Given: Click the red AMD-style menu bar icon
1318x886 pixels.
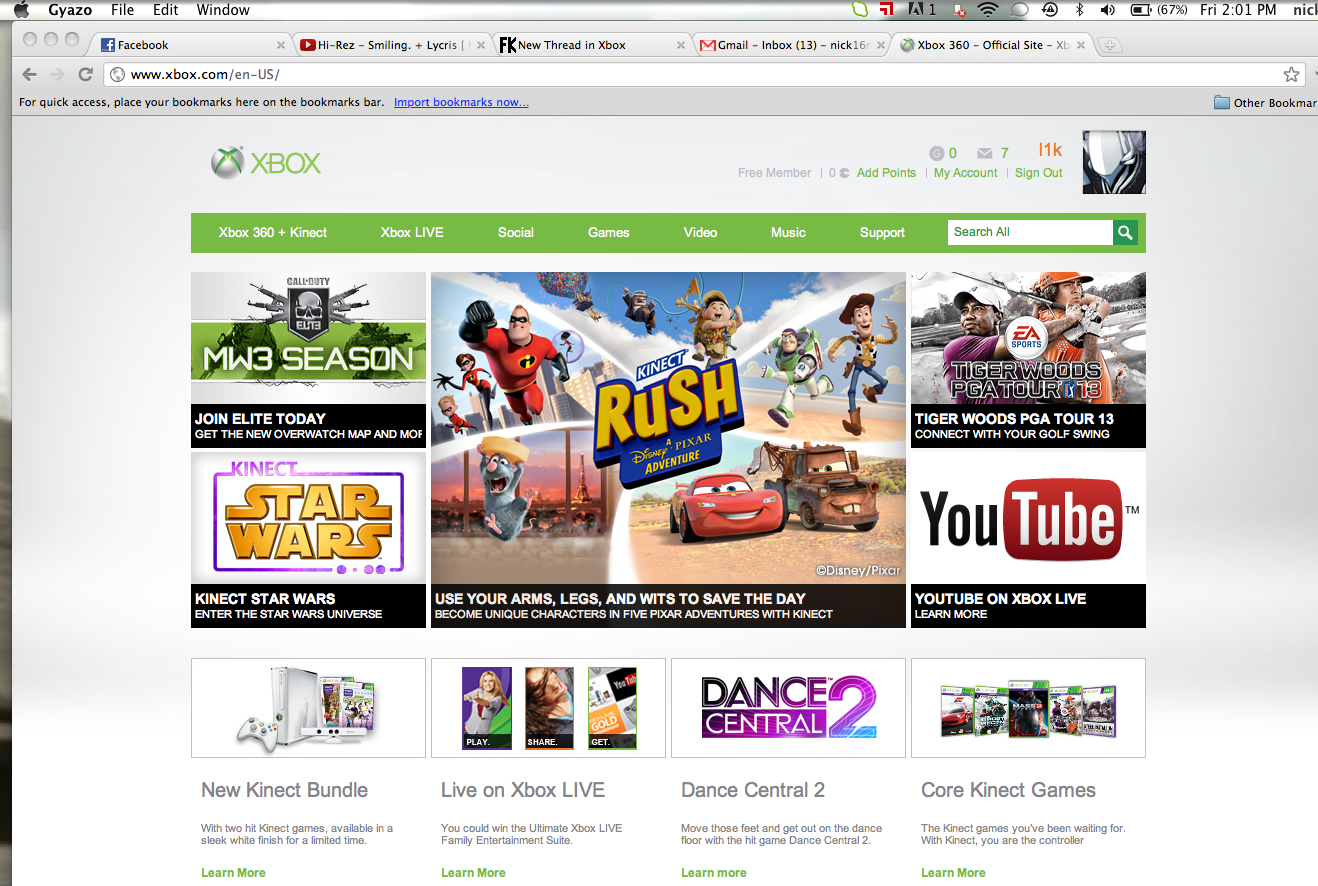Looking at the screenshot, I should pyautogui.click(x=886, y=10).
